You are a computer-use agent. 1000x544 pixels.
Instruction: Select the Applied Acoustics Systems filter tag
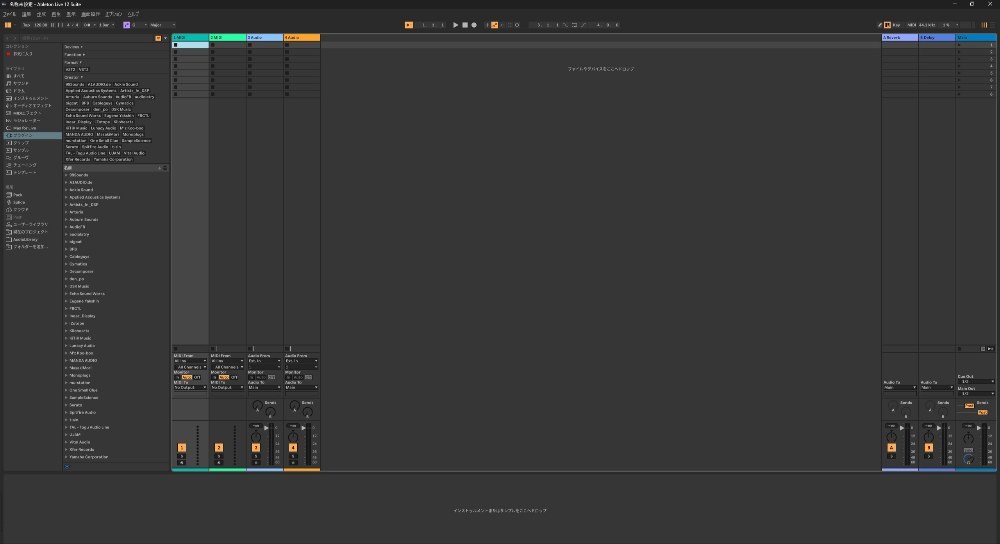point(91,91)
